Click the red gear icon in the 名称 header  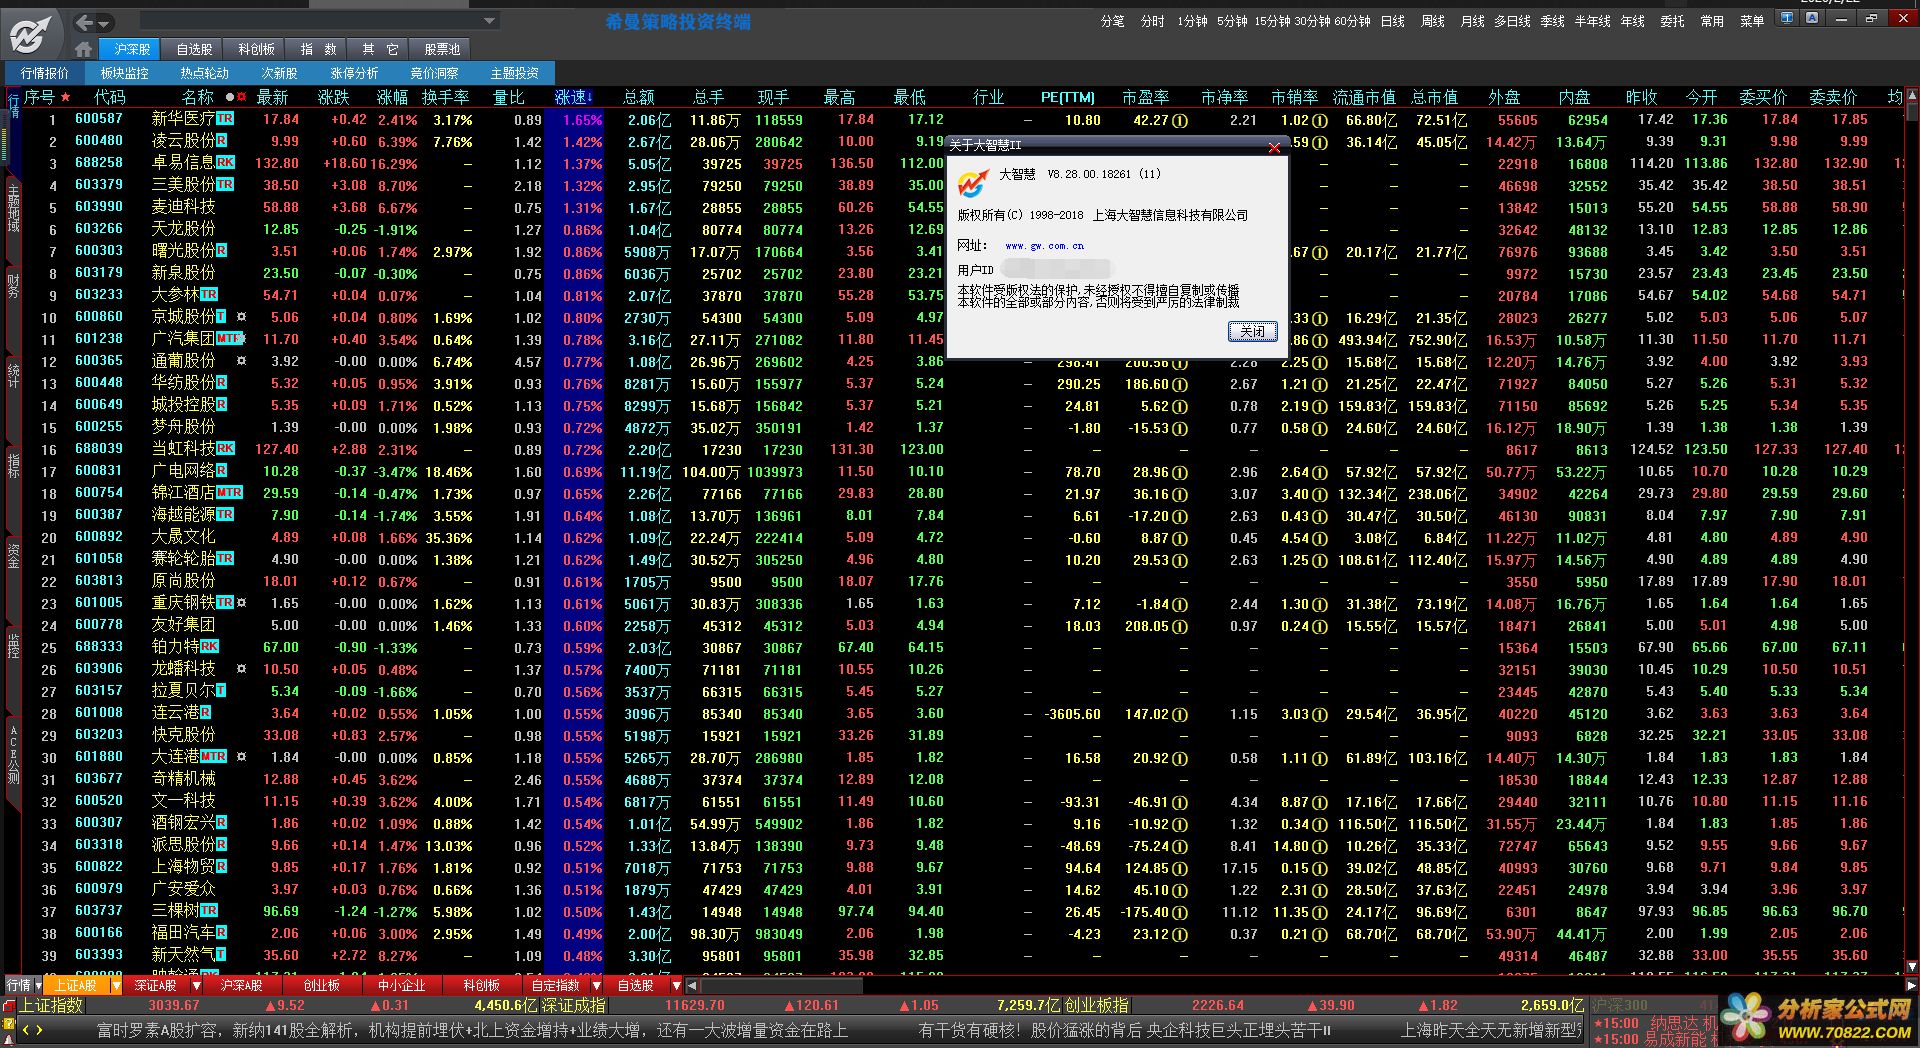(242, 97)
